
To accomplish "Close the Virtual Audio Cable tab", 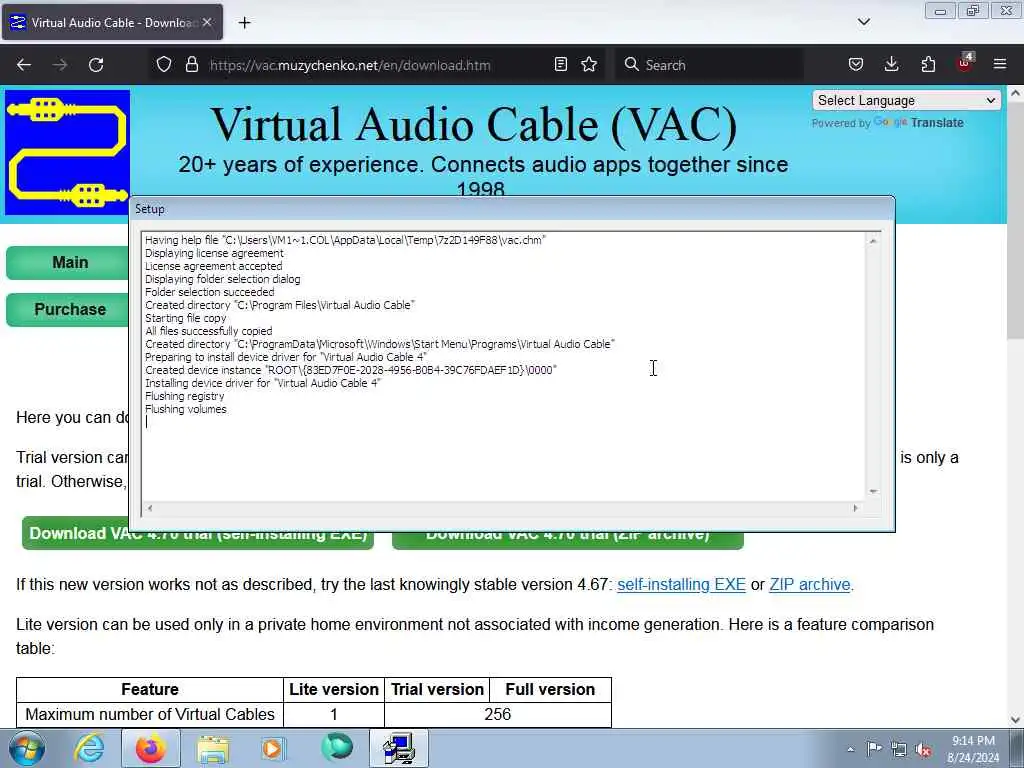I will [207, 22].
